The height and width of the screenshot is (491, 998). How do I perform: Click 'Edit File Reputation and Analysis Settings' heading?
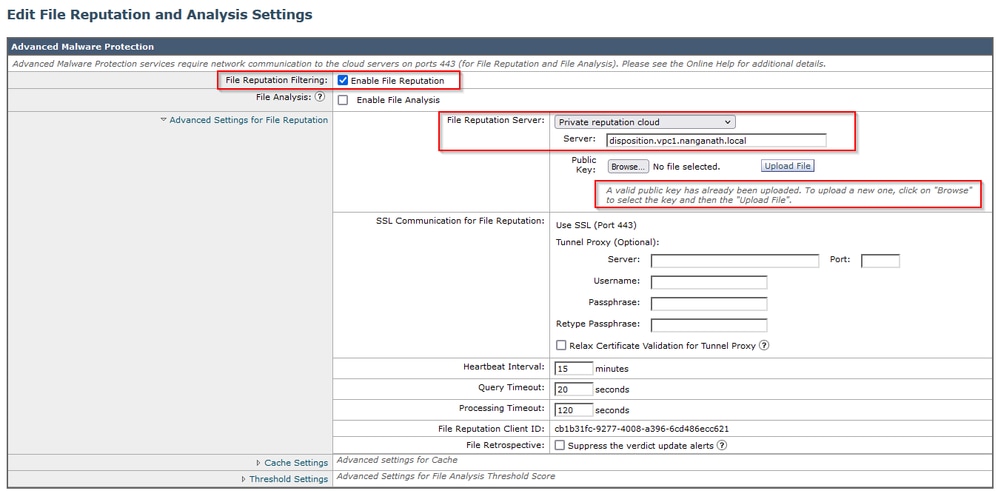160,14
